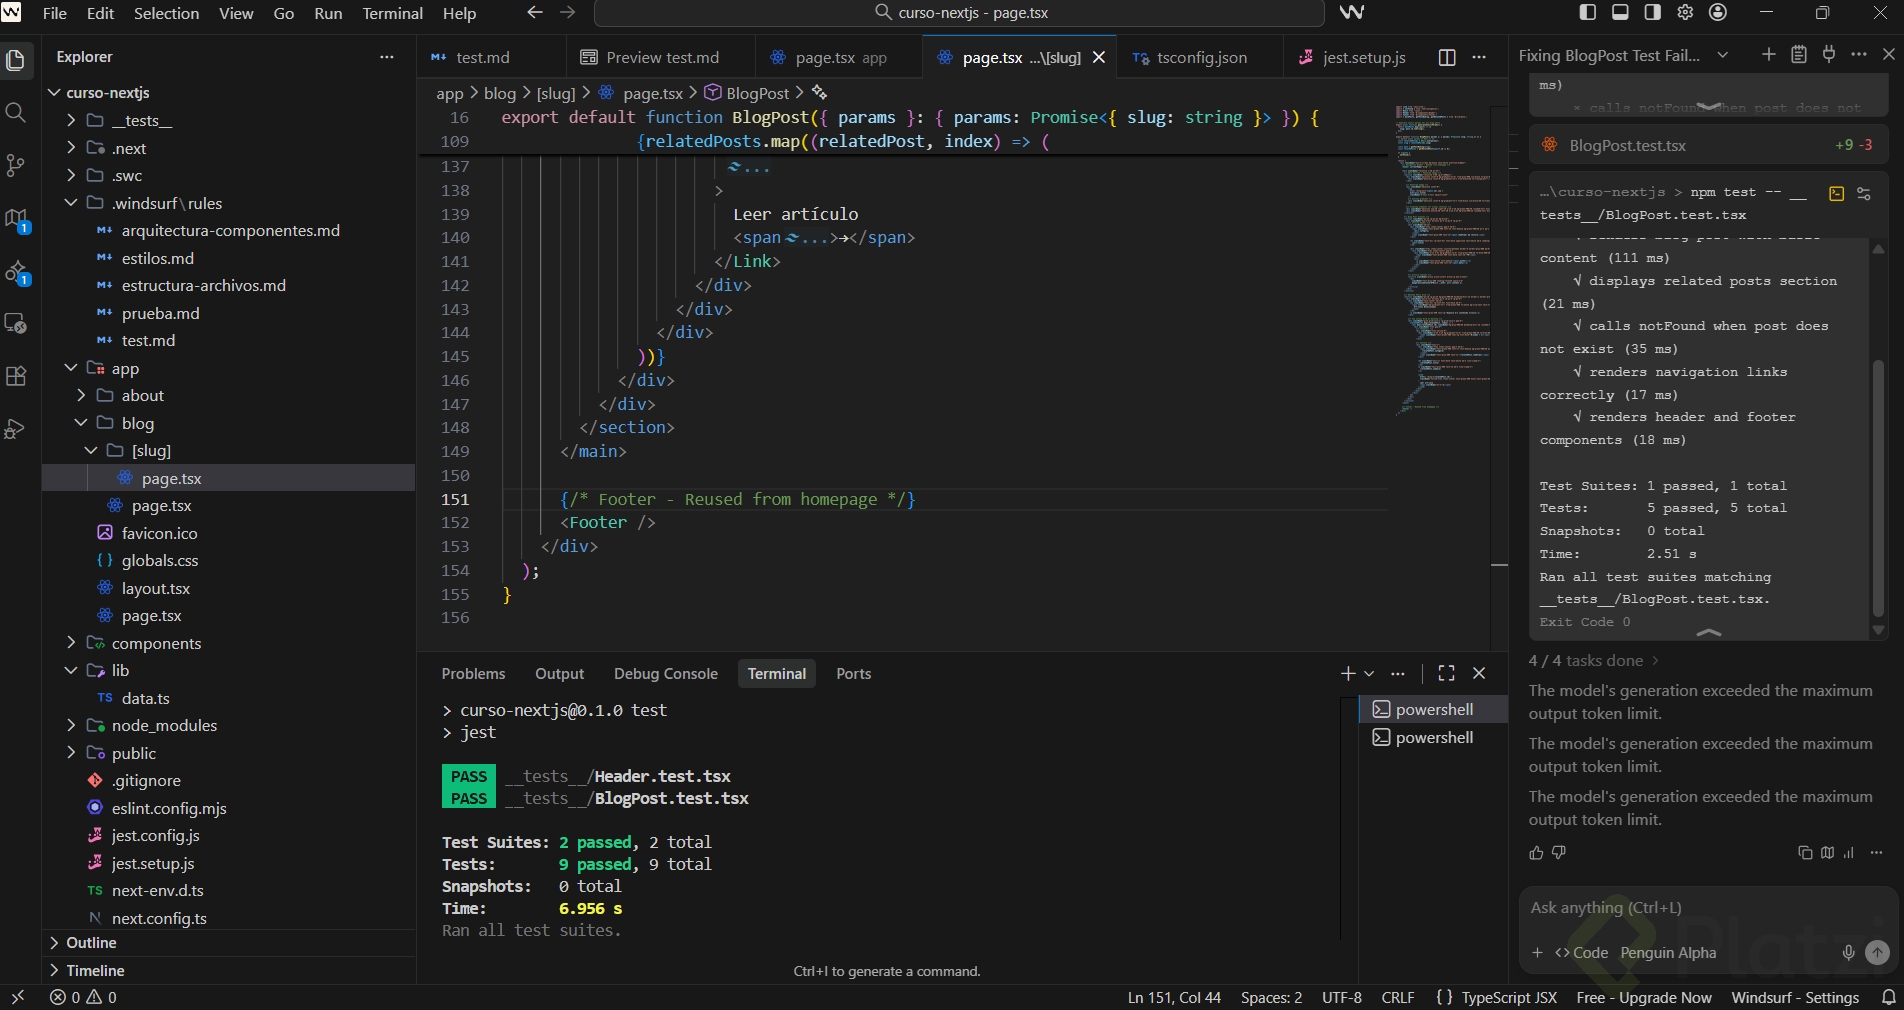Switch to the Problems panel tab
Screen dimensions: 1904x1010
click(473, 674)
